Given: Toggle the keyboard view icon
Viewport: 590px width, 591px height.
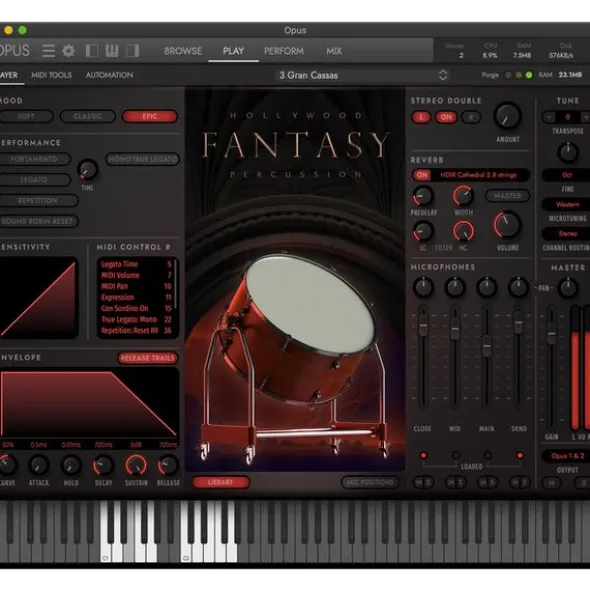Looking at the screenshot, I should coord(112,51).
